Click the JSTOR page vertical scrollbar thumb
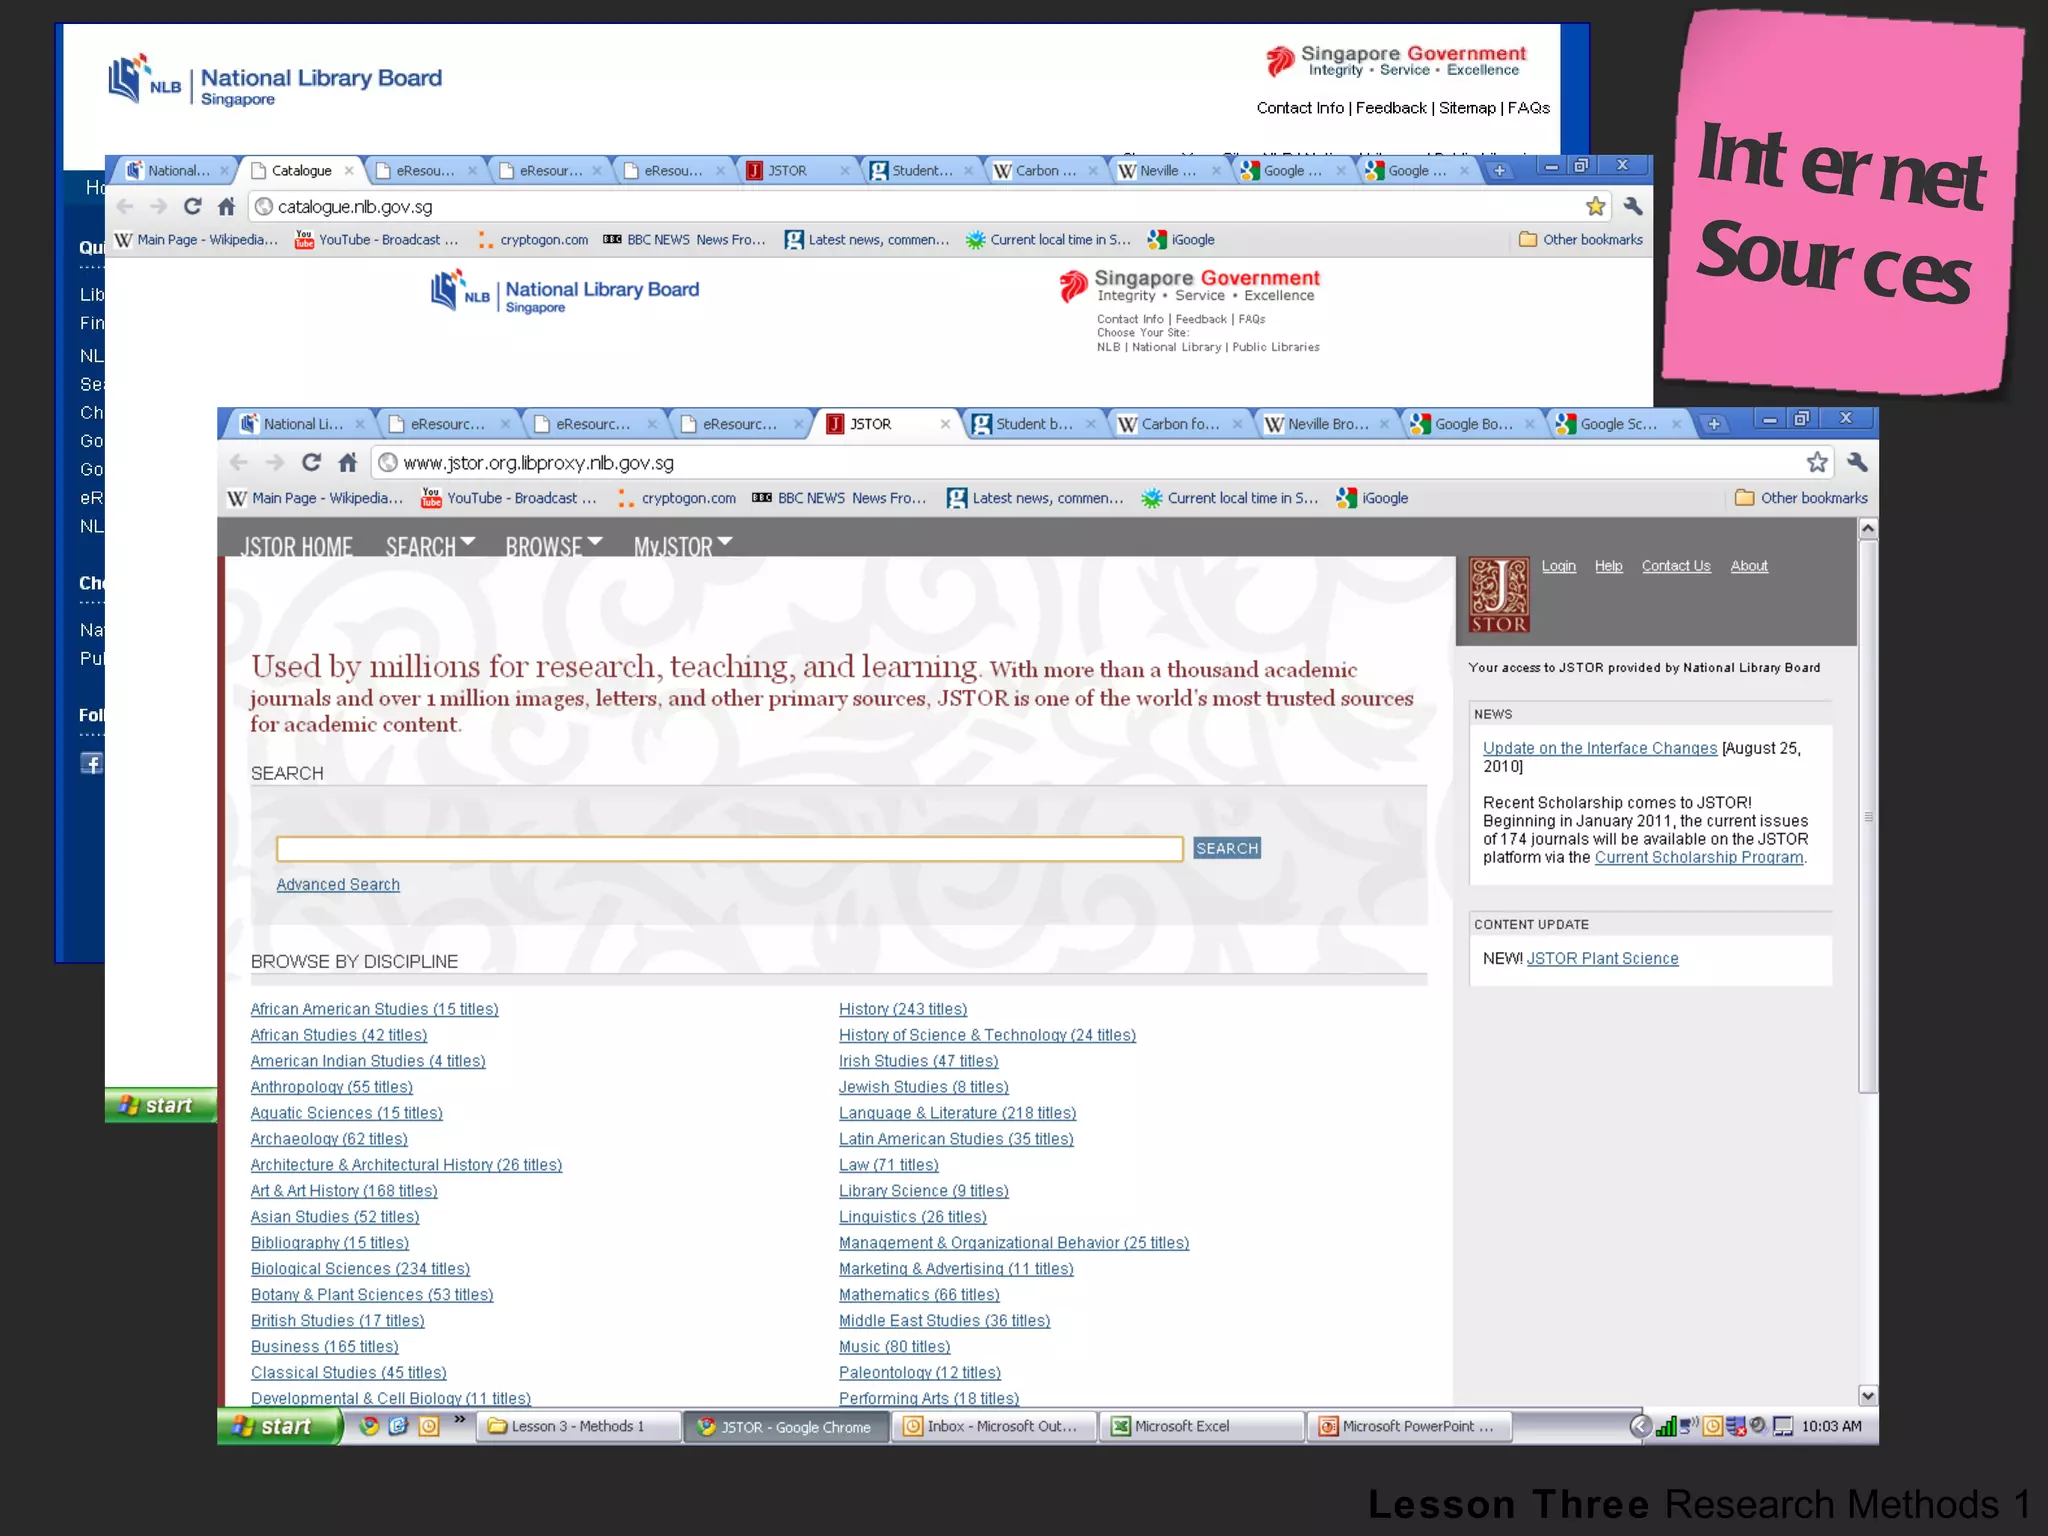The height and width of the screenshot is (1536, 2048). [x=1867, y=816]
